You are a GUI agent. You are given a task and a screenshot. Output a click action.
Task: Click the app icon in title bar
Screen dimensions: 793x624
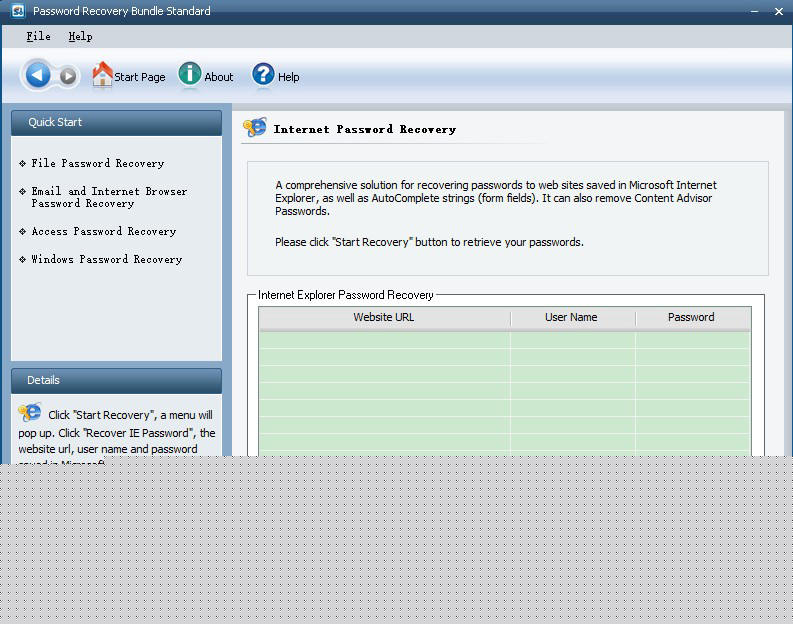point(18,11)
